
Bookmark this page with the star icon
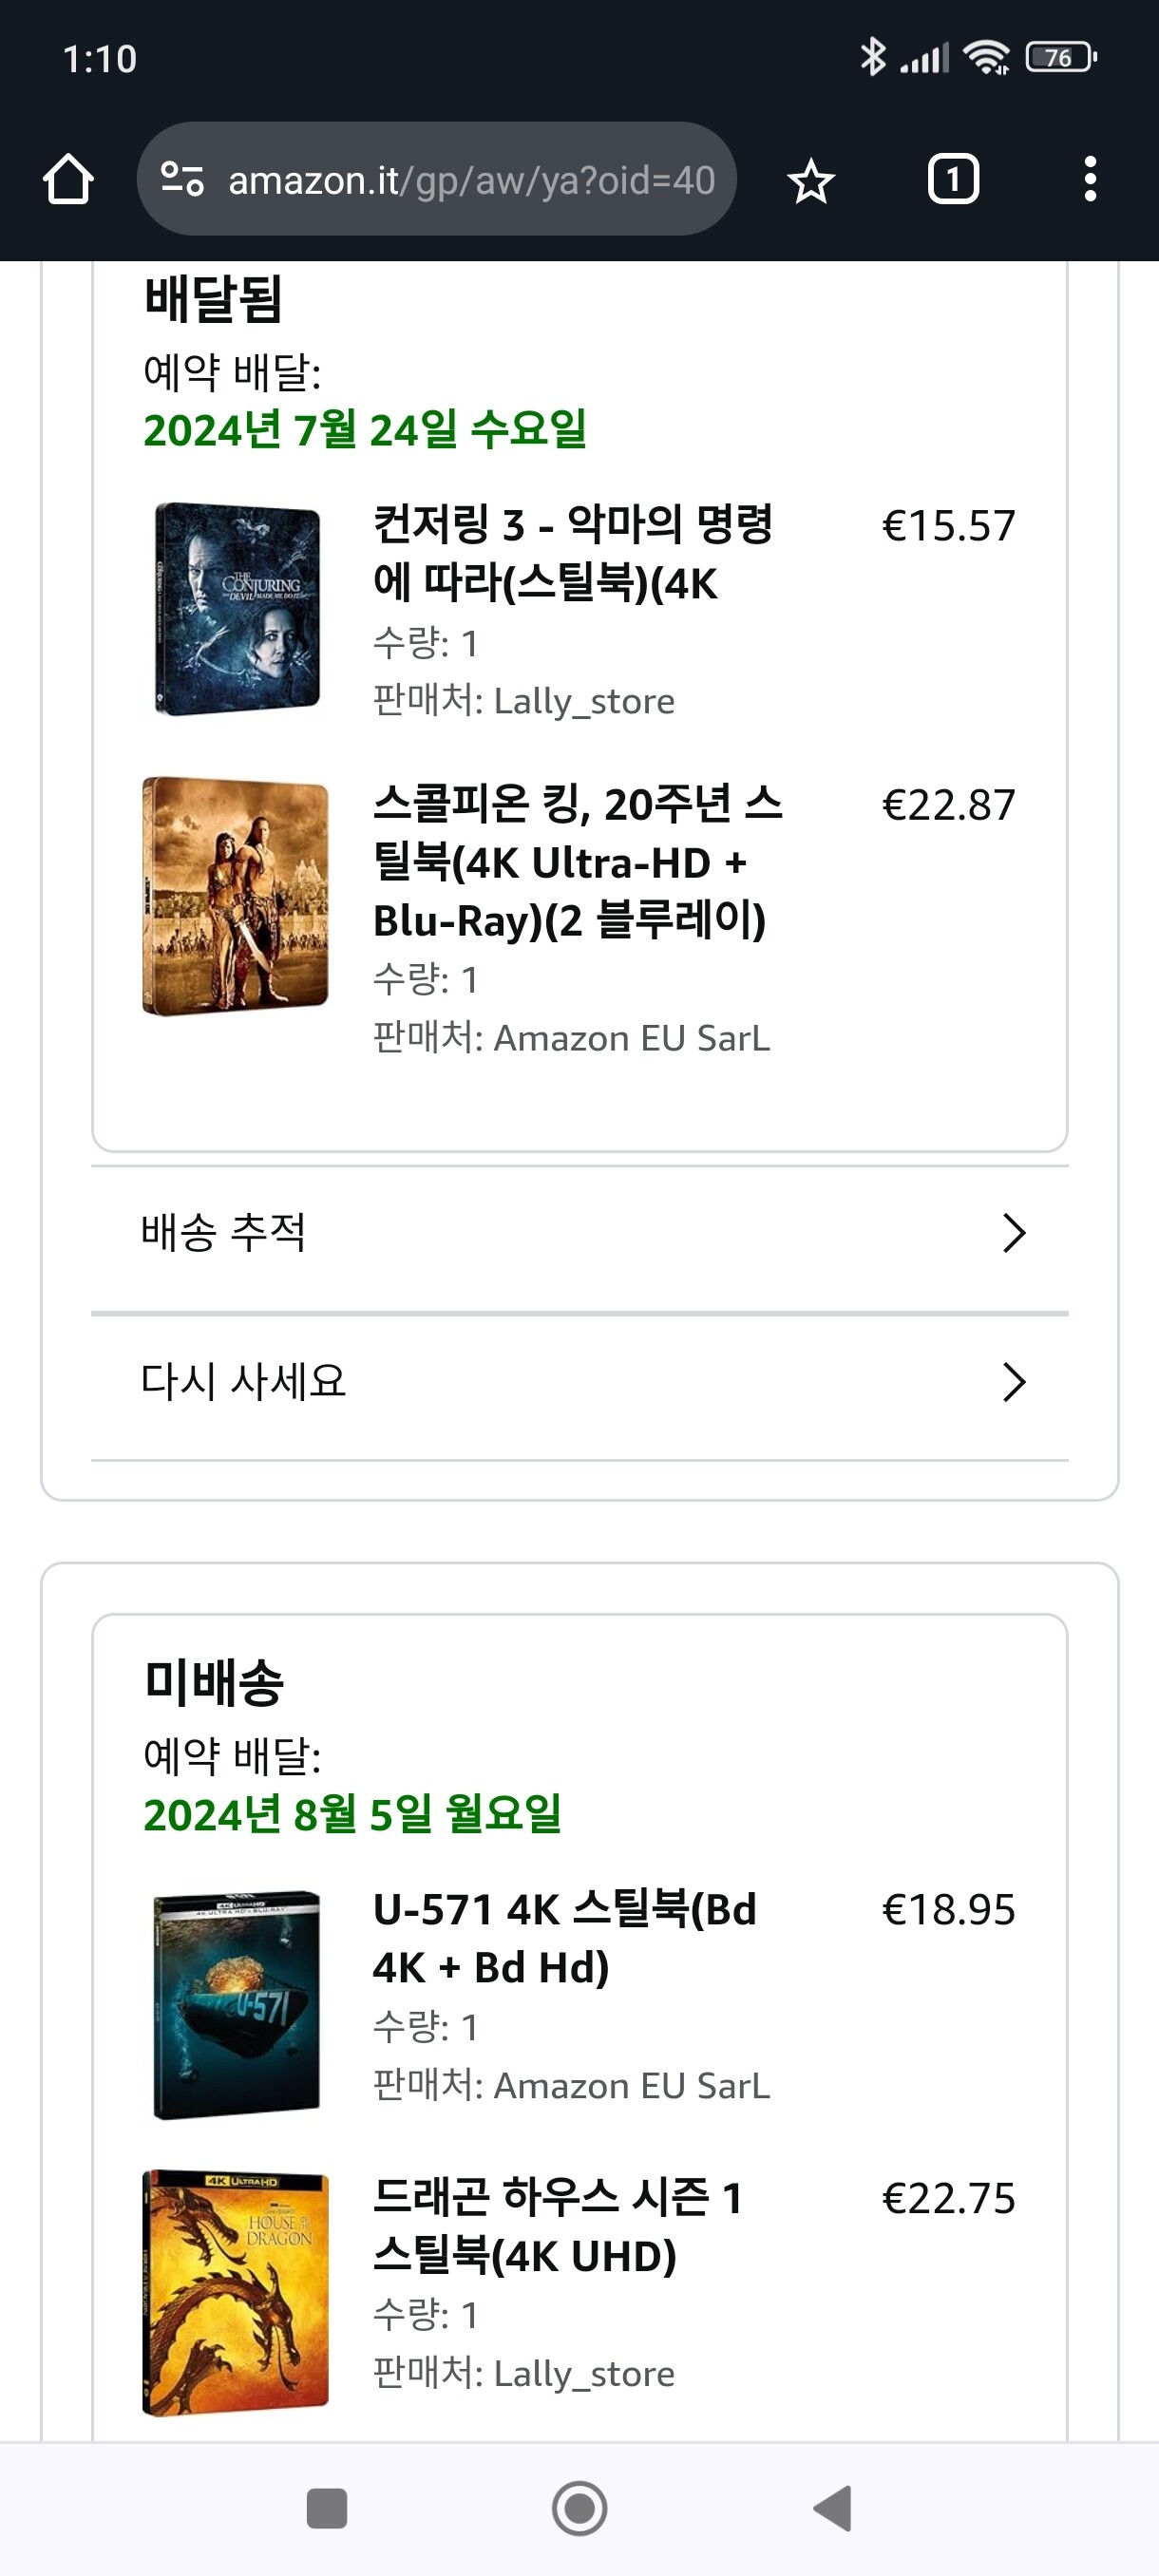pos(810,181)
